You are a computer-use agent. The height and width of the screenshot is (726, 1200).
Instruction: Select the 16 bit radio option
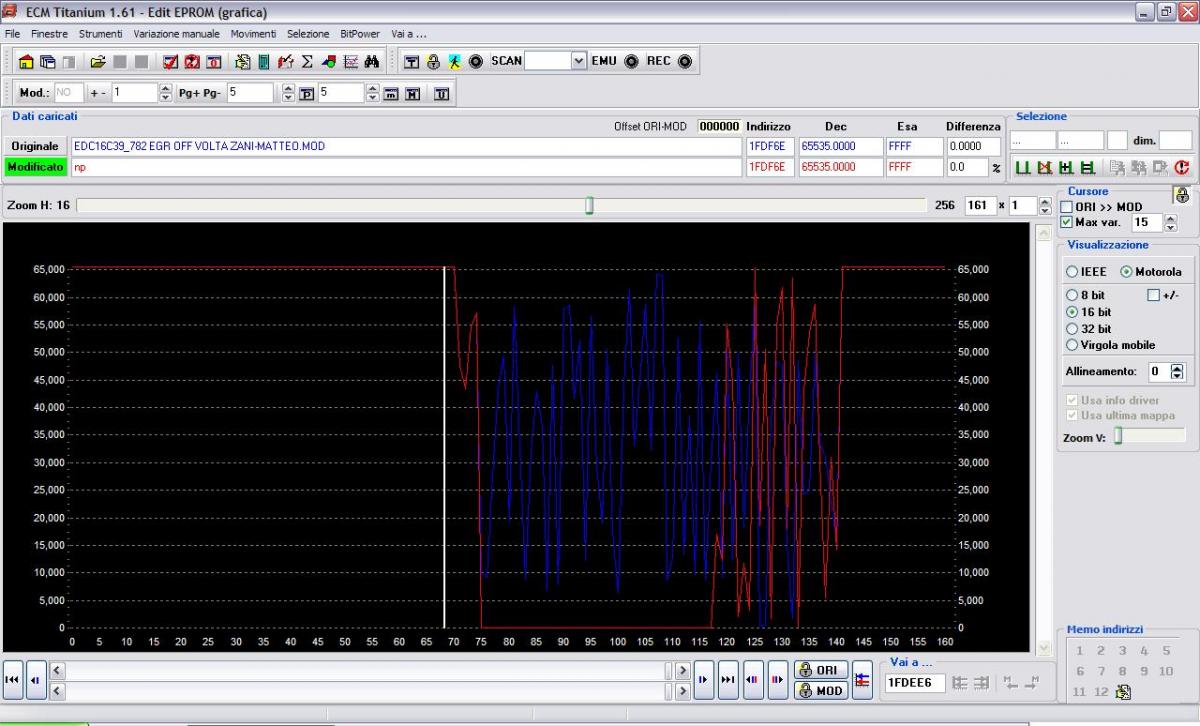point(1072,312)
